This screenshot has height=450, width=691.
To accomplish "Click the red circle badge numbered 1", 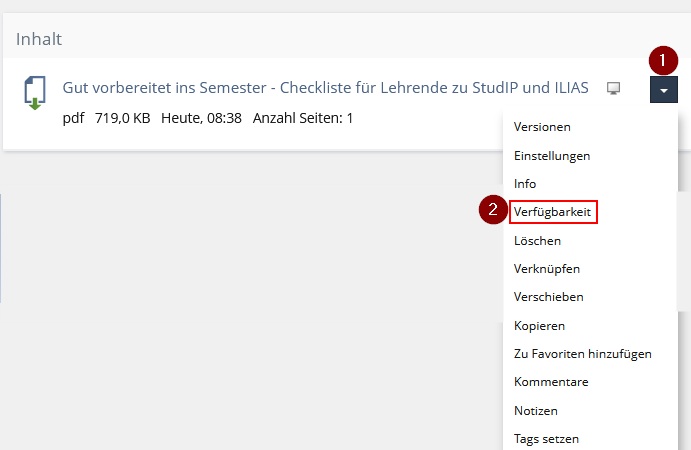I will tap(662, 60).
